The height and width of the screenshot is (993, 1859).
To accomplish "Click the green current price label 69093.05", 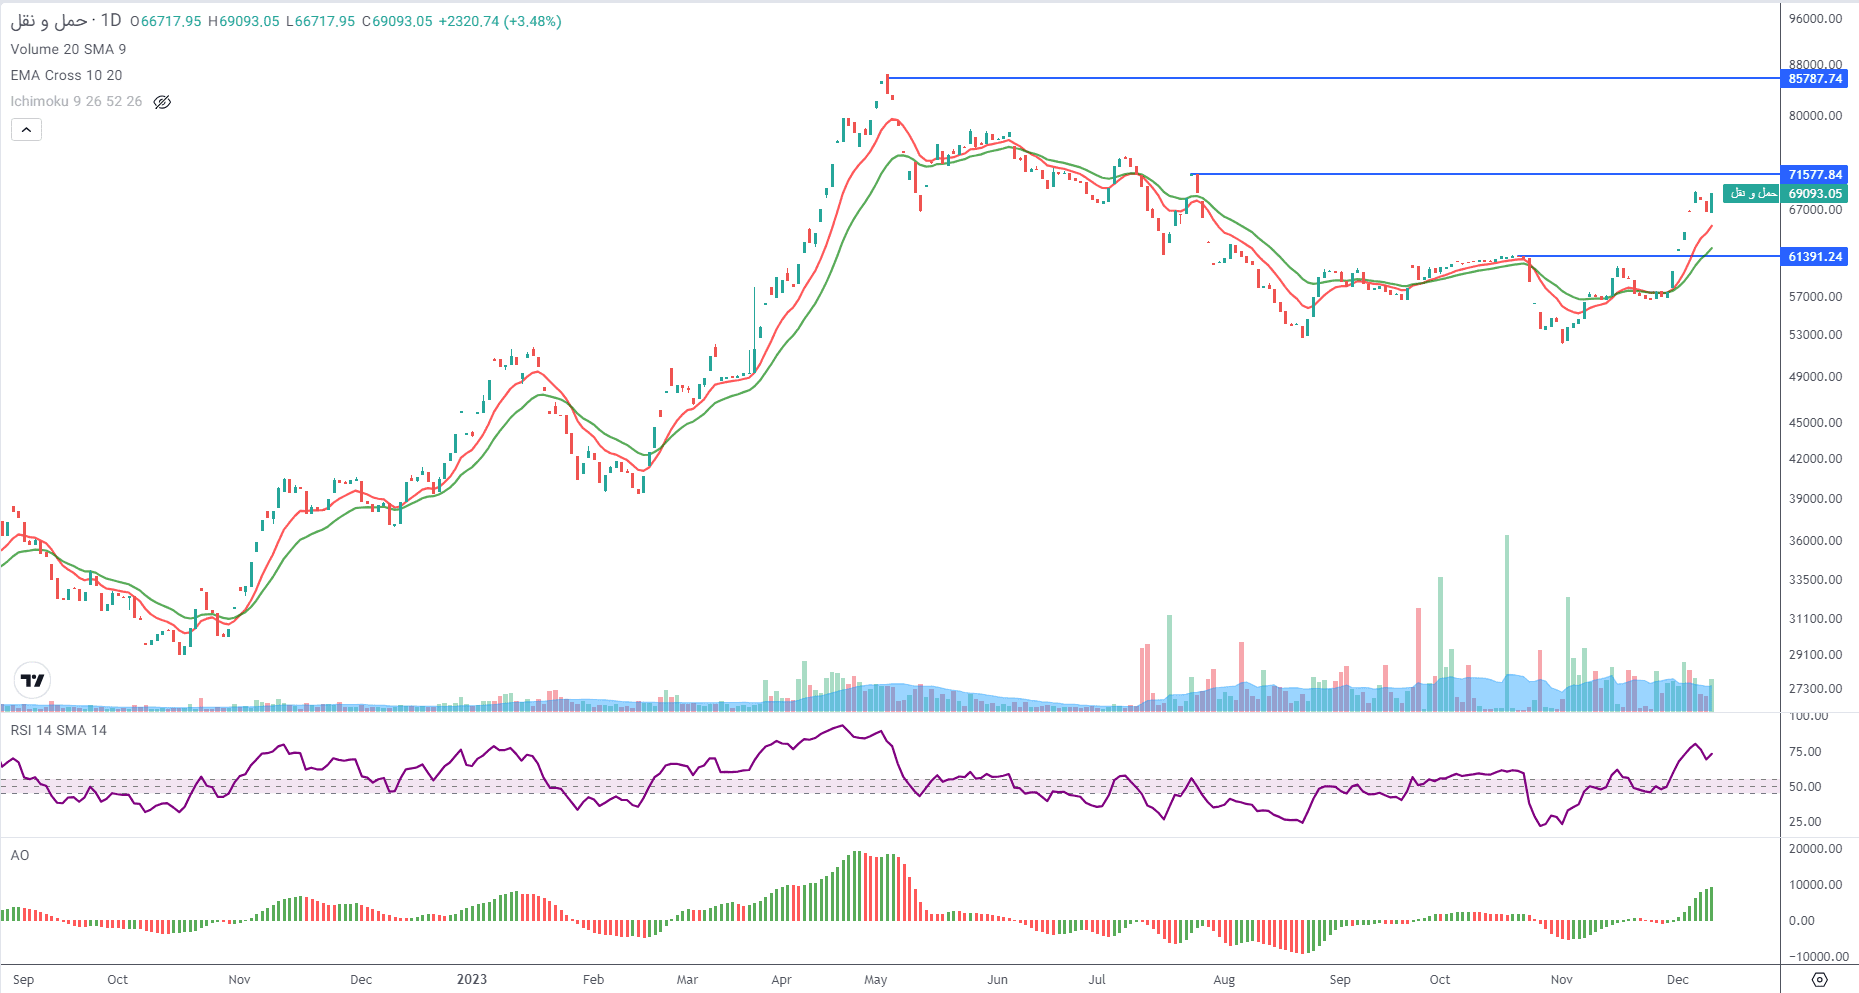I will click(x=1814, y=194).
